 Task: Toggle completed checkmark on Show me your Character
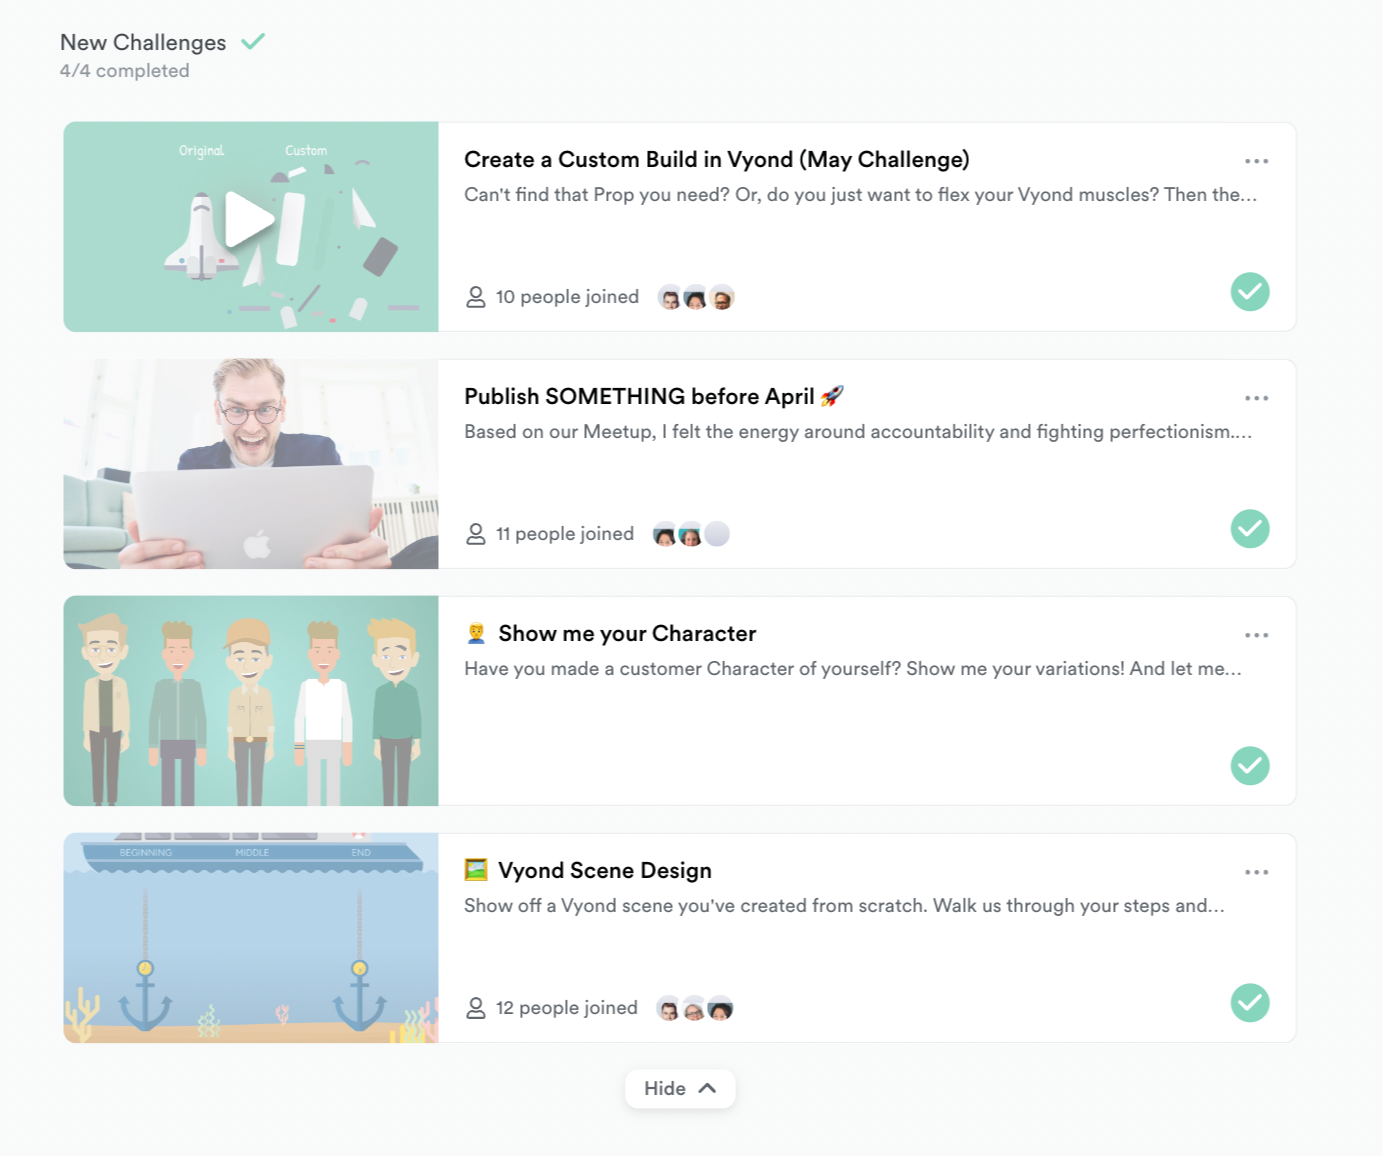[1250, 766]
